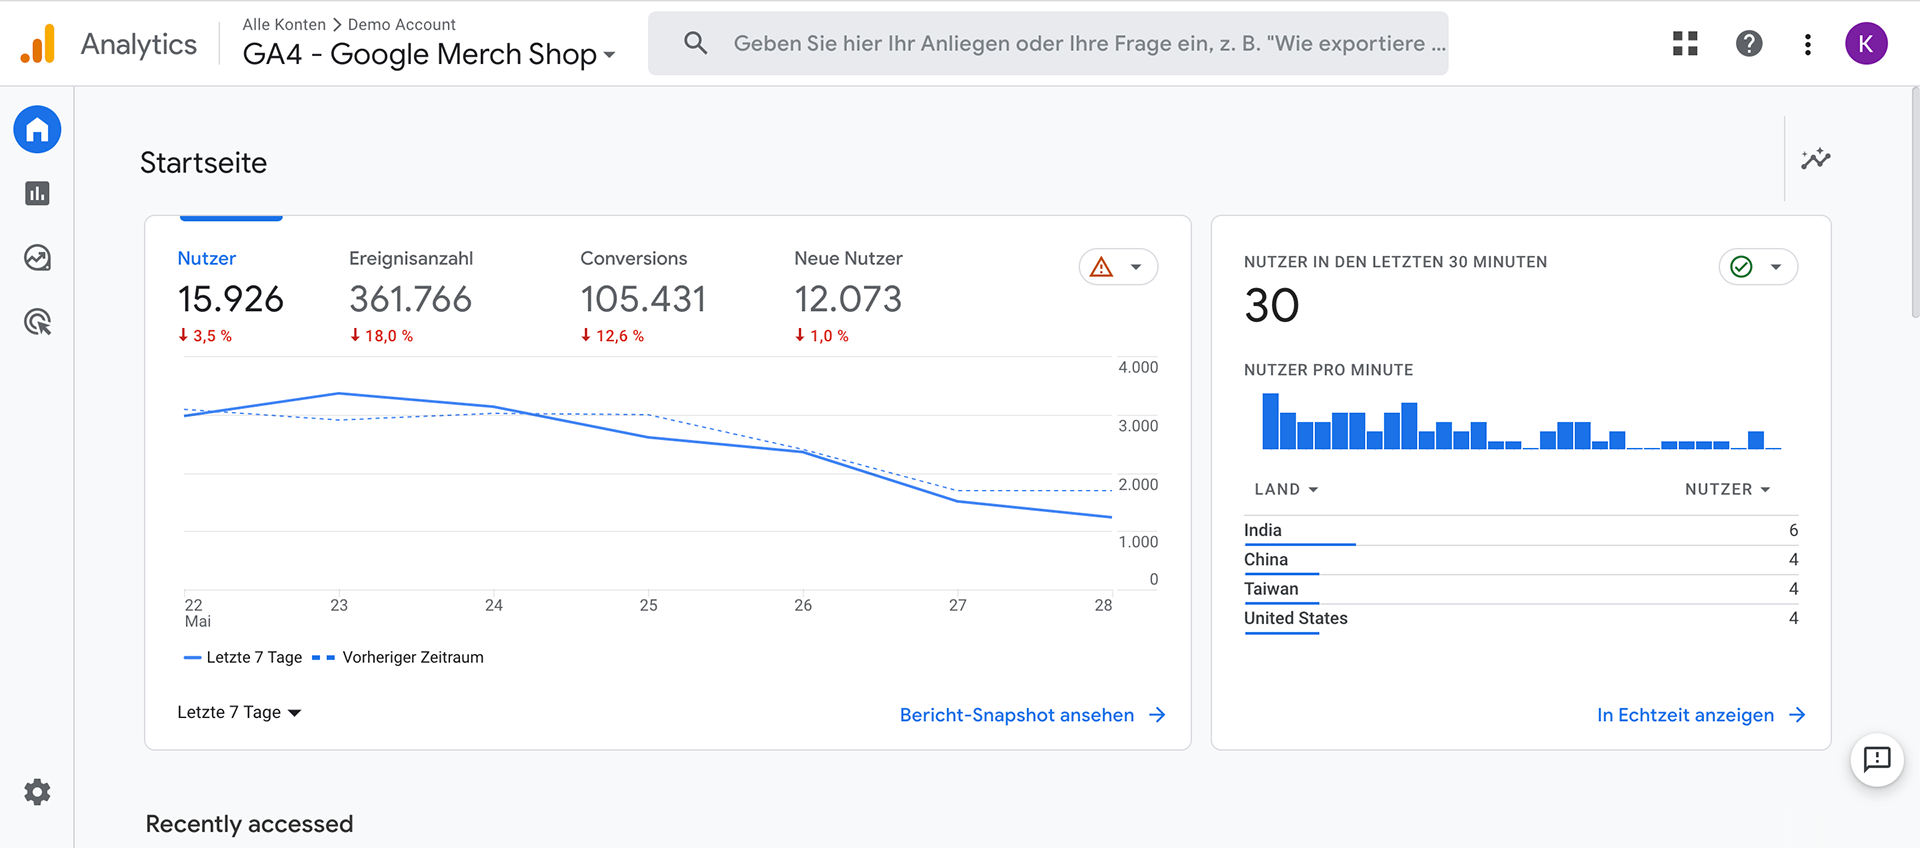Click the 12,6 % decrease indicator
Viewport: 1920px width, 848px height.
click(612, 336)
